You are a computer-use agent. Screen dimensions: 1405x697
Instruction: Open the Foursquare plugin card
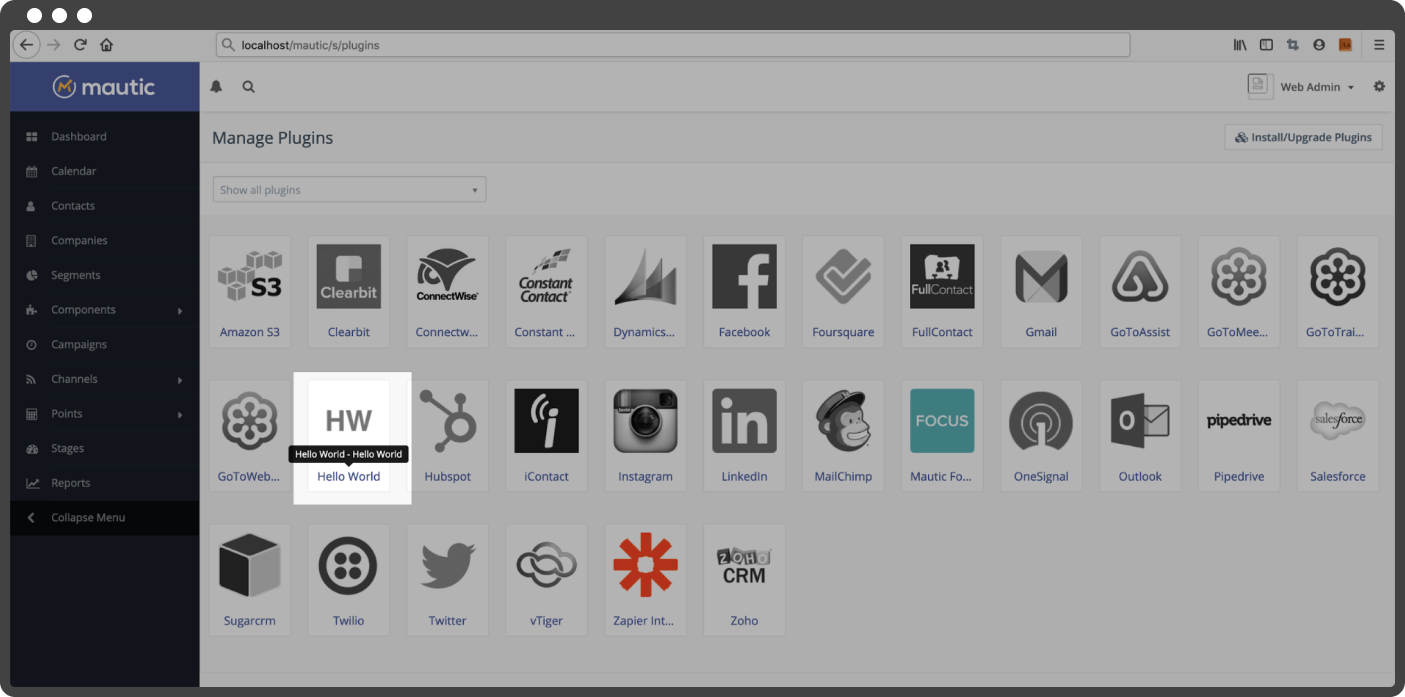coord(844,291)
